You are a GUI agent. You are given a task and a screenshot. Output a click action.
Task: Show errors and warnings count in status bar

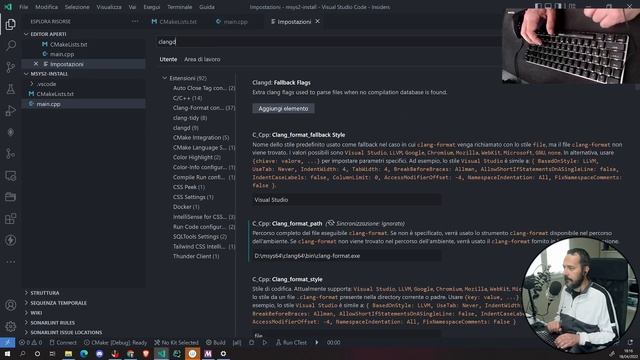[x=31, y=342]
